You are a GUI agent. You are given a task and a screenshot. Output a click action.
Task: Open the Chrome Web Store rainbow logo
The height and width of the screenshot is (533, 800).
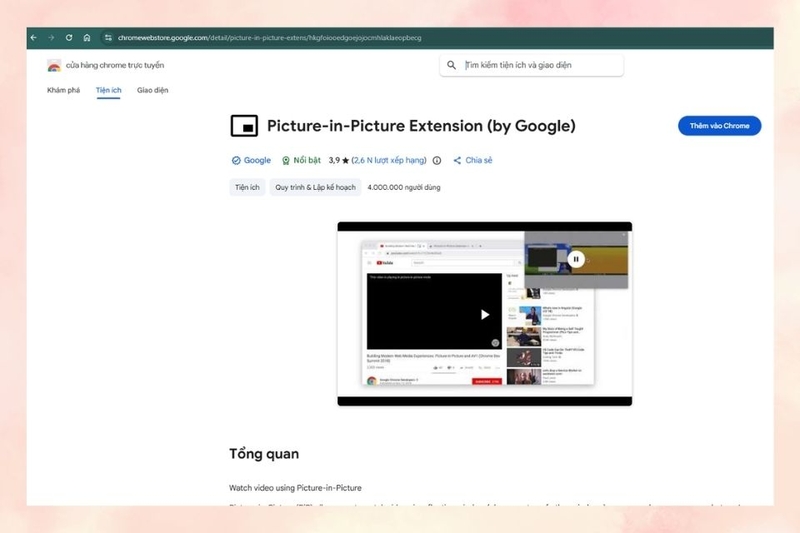54,66
